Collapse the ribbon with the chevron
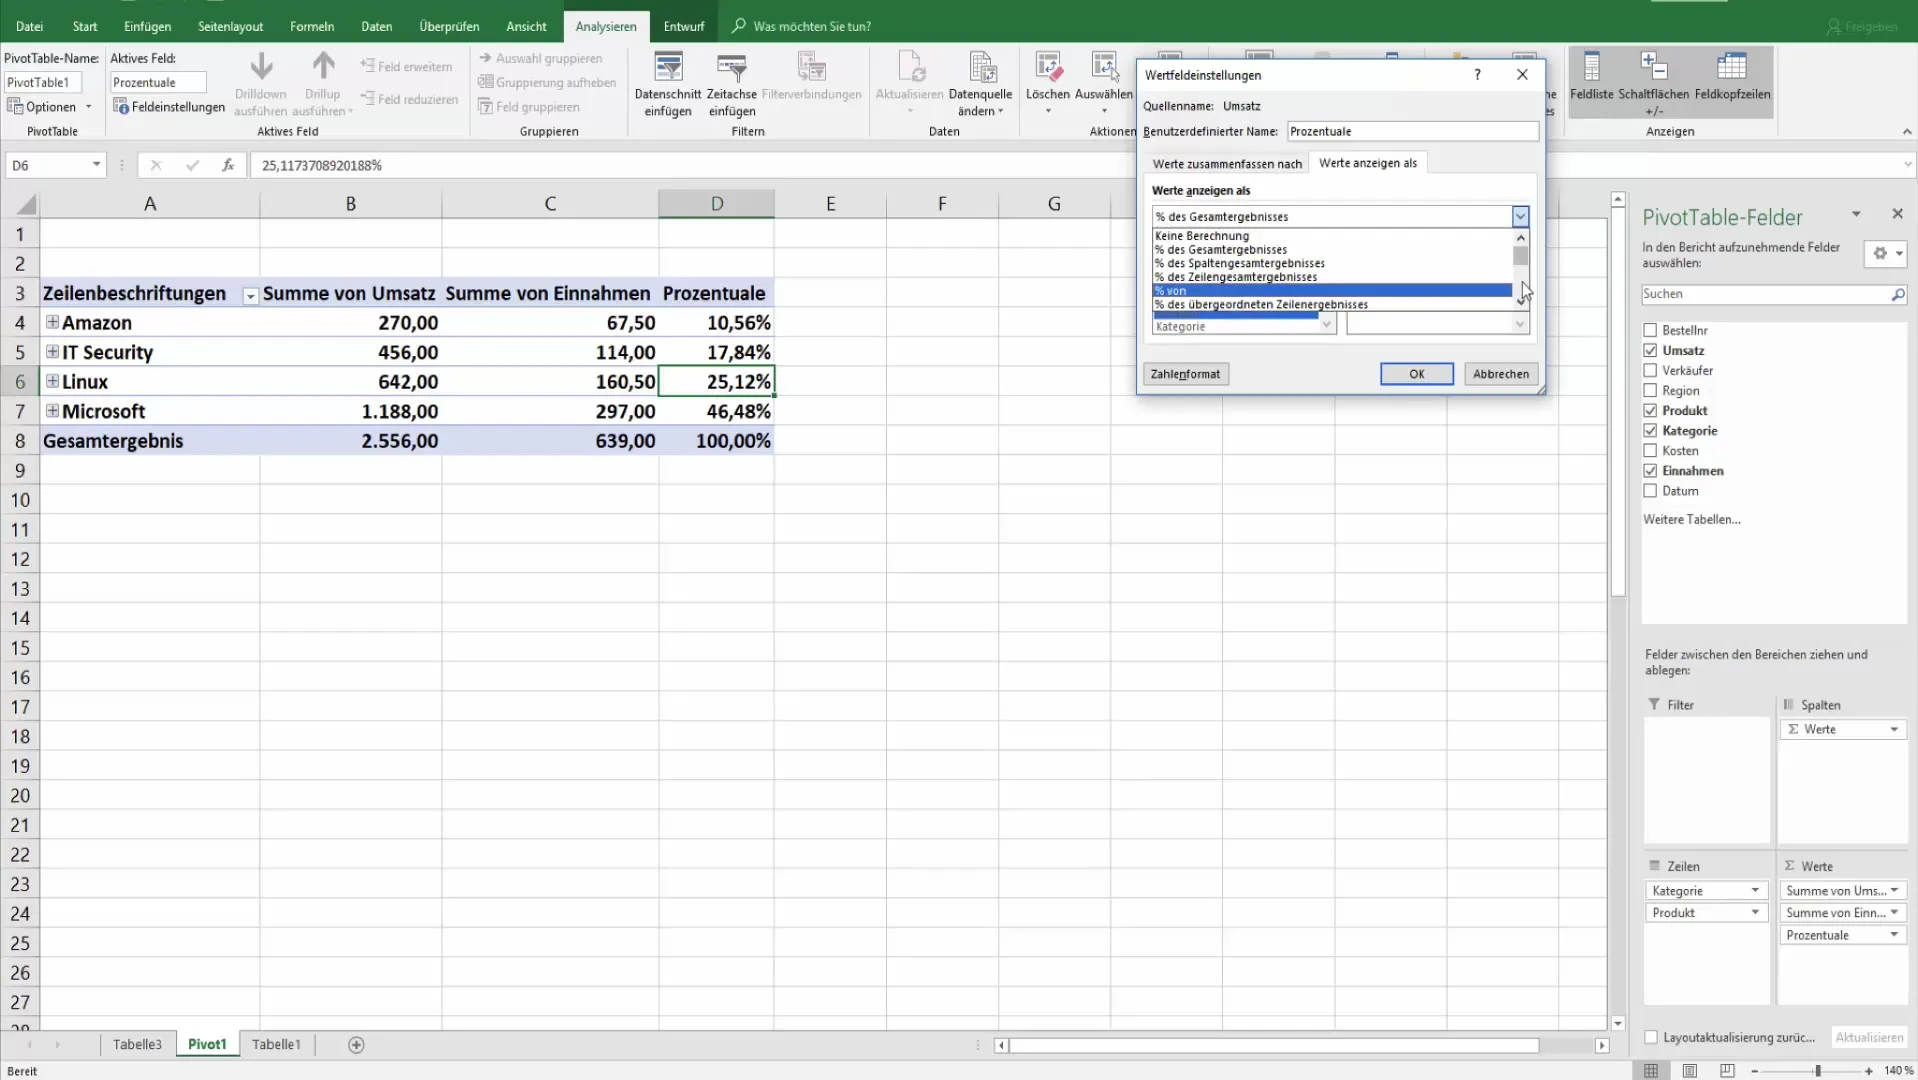 (1906, 131)
